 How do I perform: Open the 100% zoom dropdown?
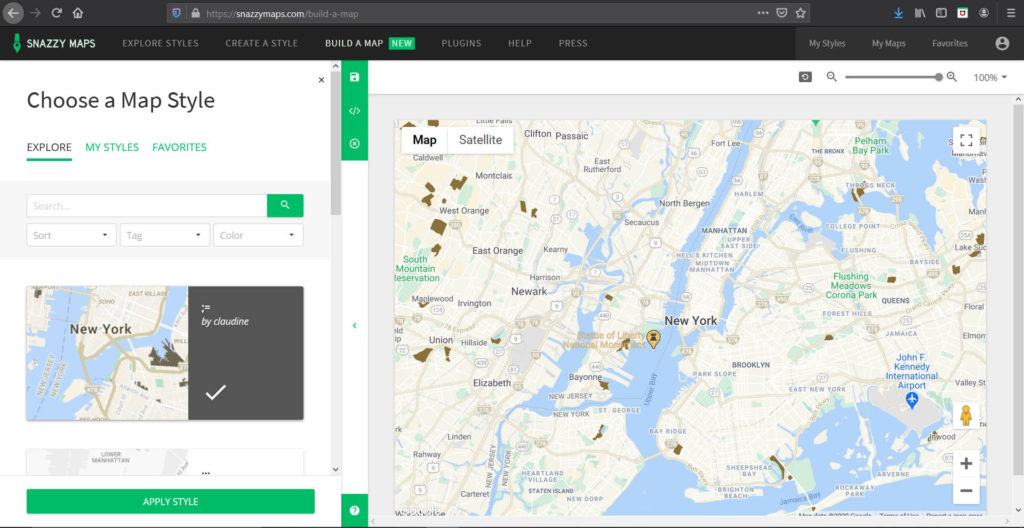pyautogui.click(x=990, y=77)
